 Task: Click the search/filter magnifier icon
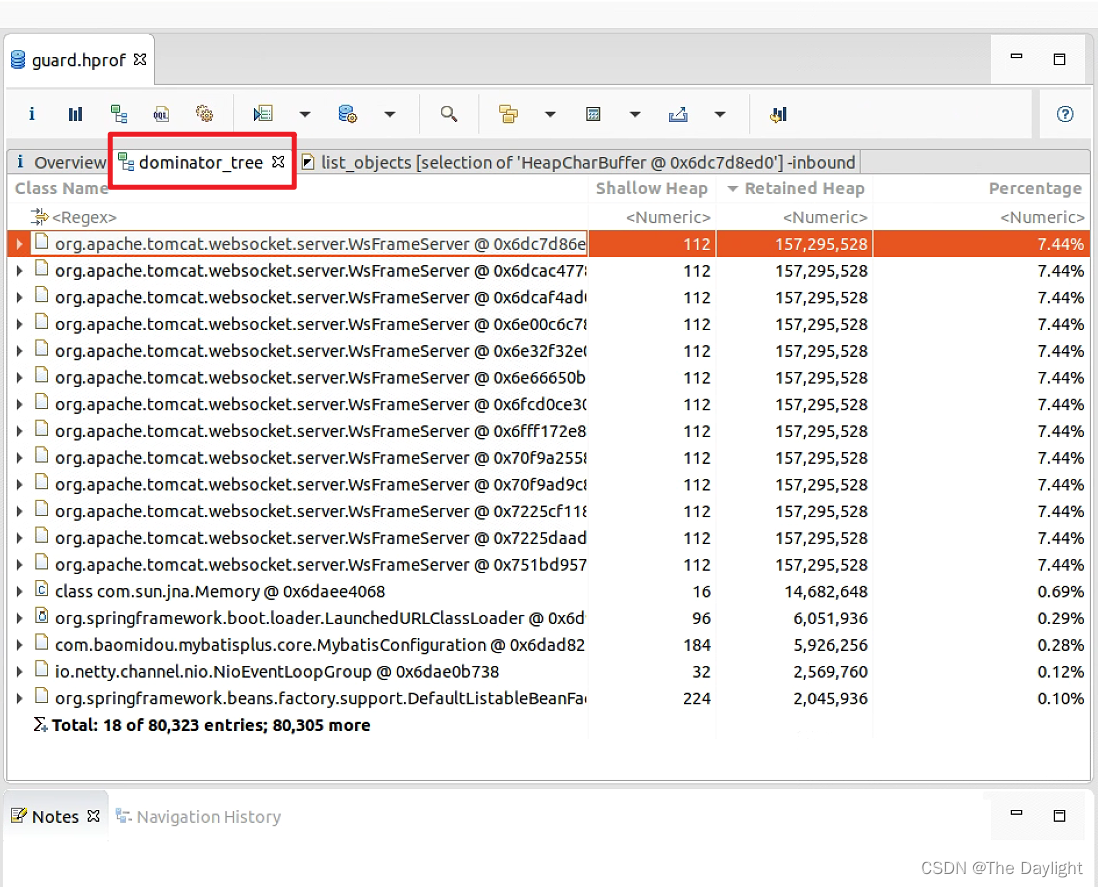pyautogui.click(x=448, y=113)
